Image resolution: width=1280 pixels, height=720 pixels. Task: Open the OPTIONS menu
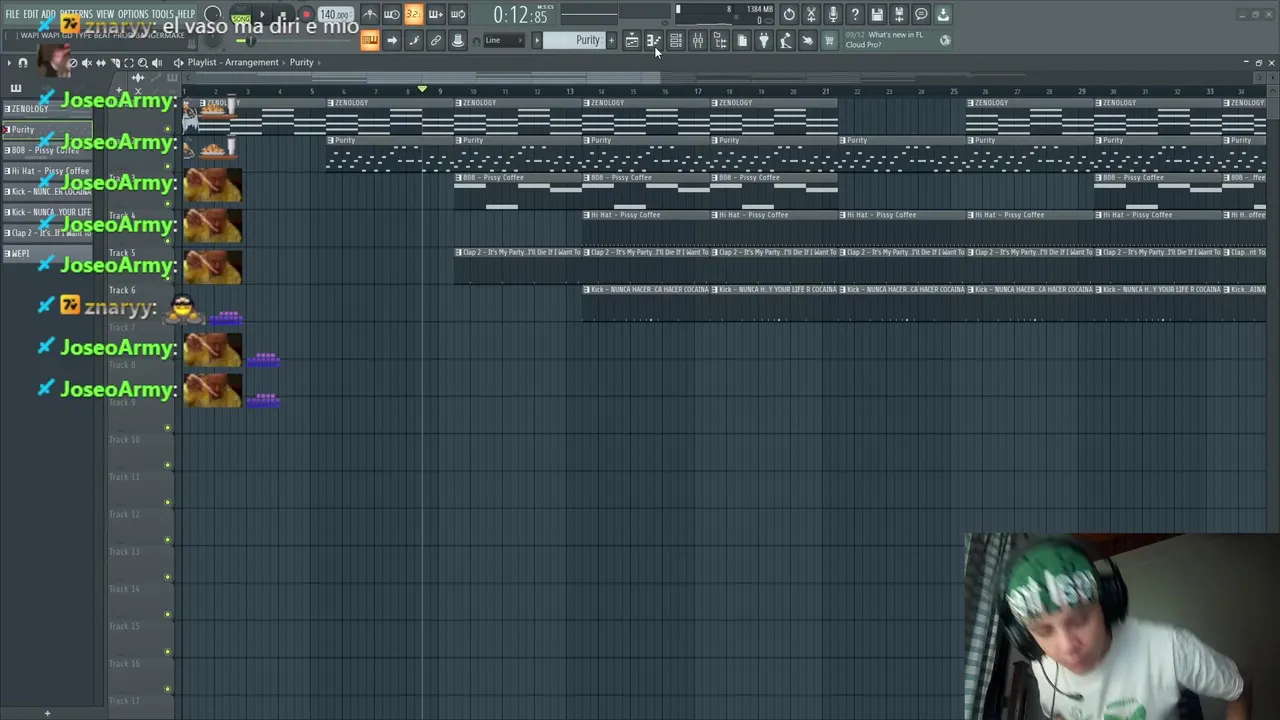(x=133, y=14)
